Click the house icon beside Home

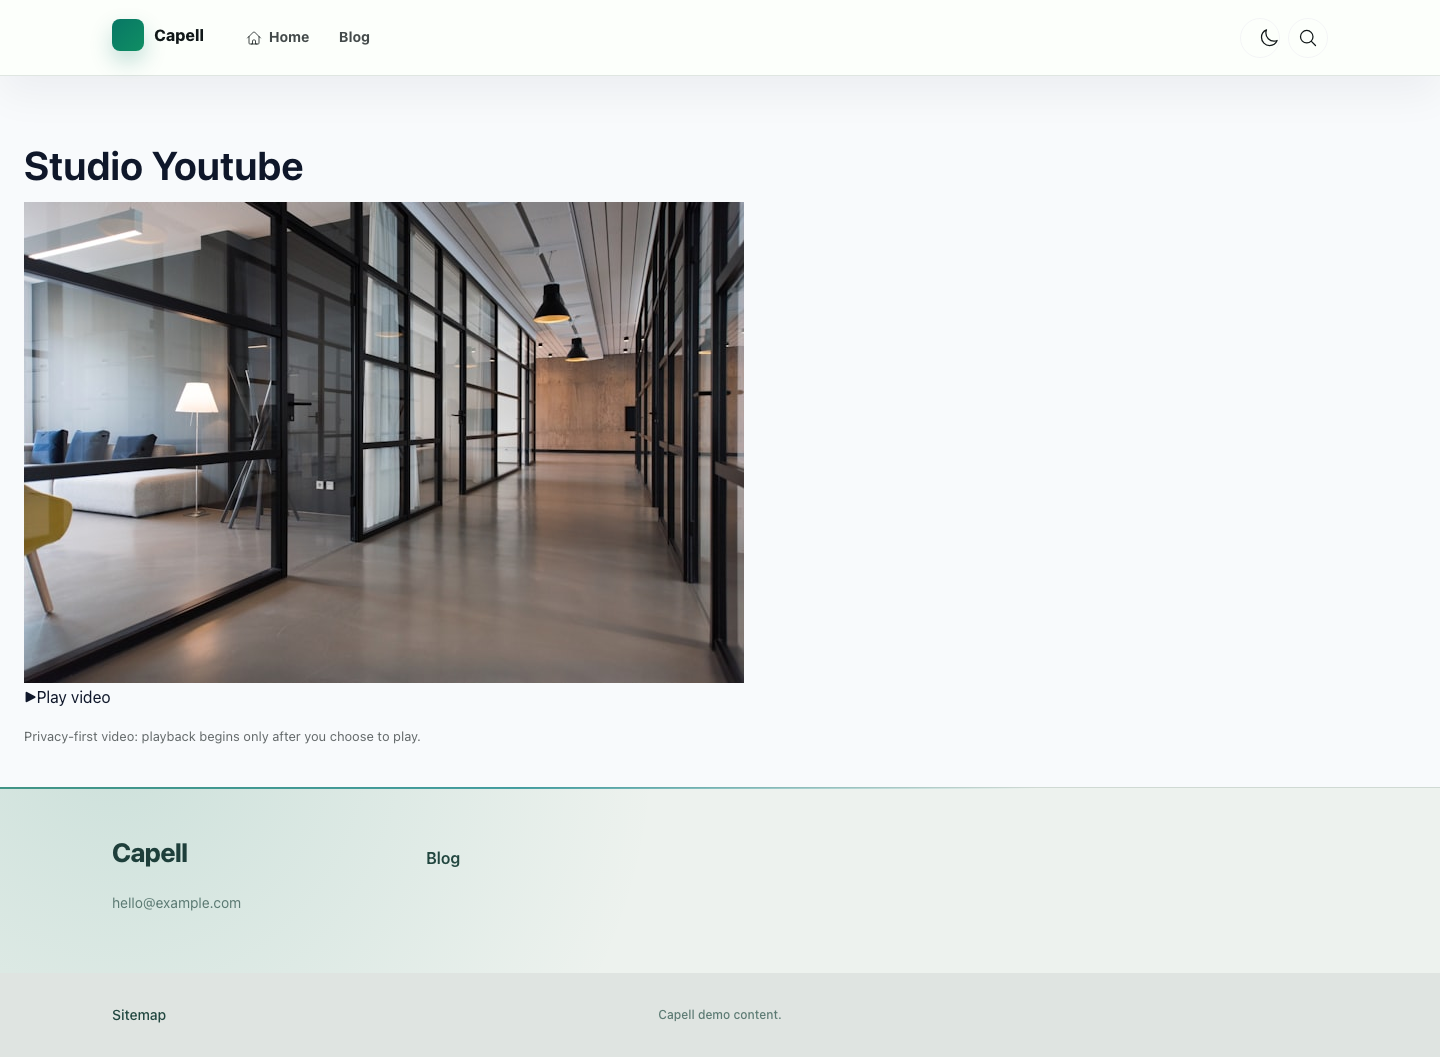click(254, 38)
